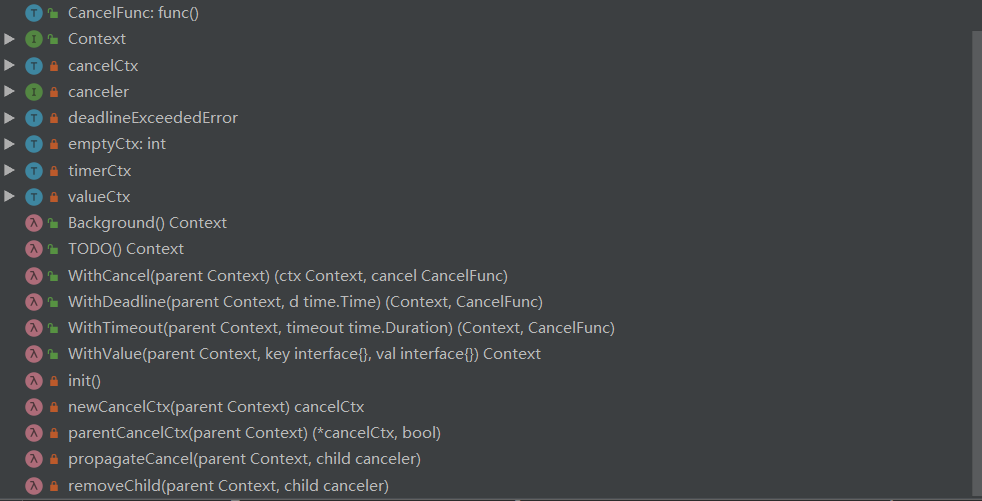Expand the emptyCtx: int node
The width and height of the screenshot is (982, 501).
point(9,144)
